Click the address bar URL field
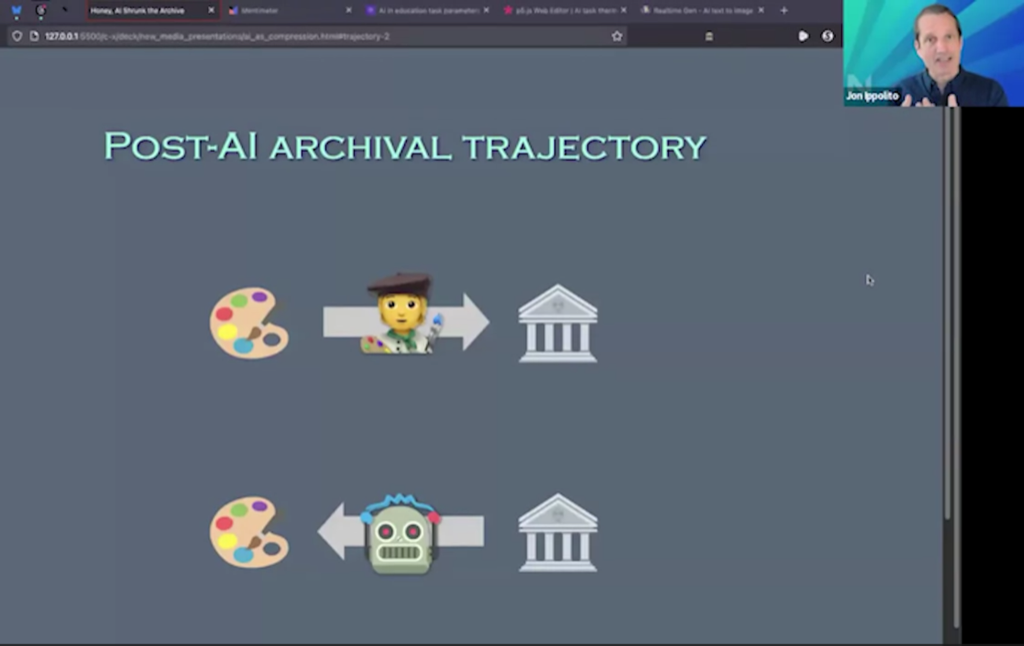The width and height of the screenshot is (1024, 646). (300, 36)
